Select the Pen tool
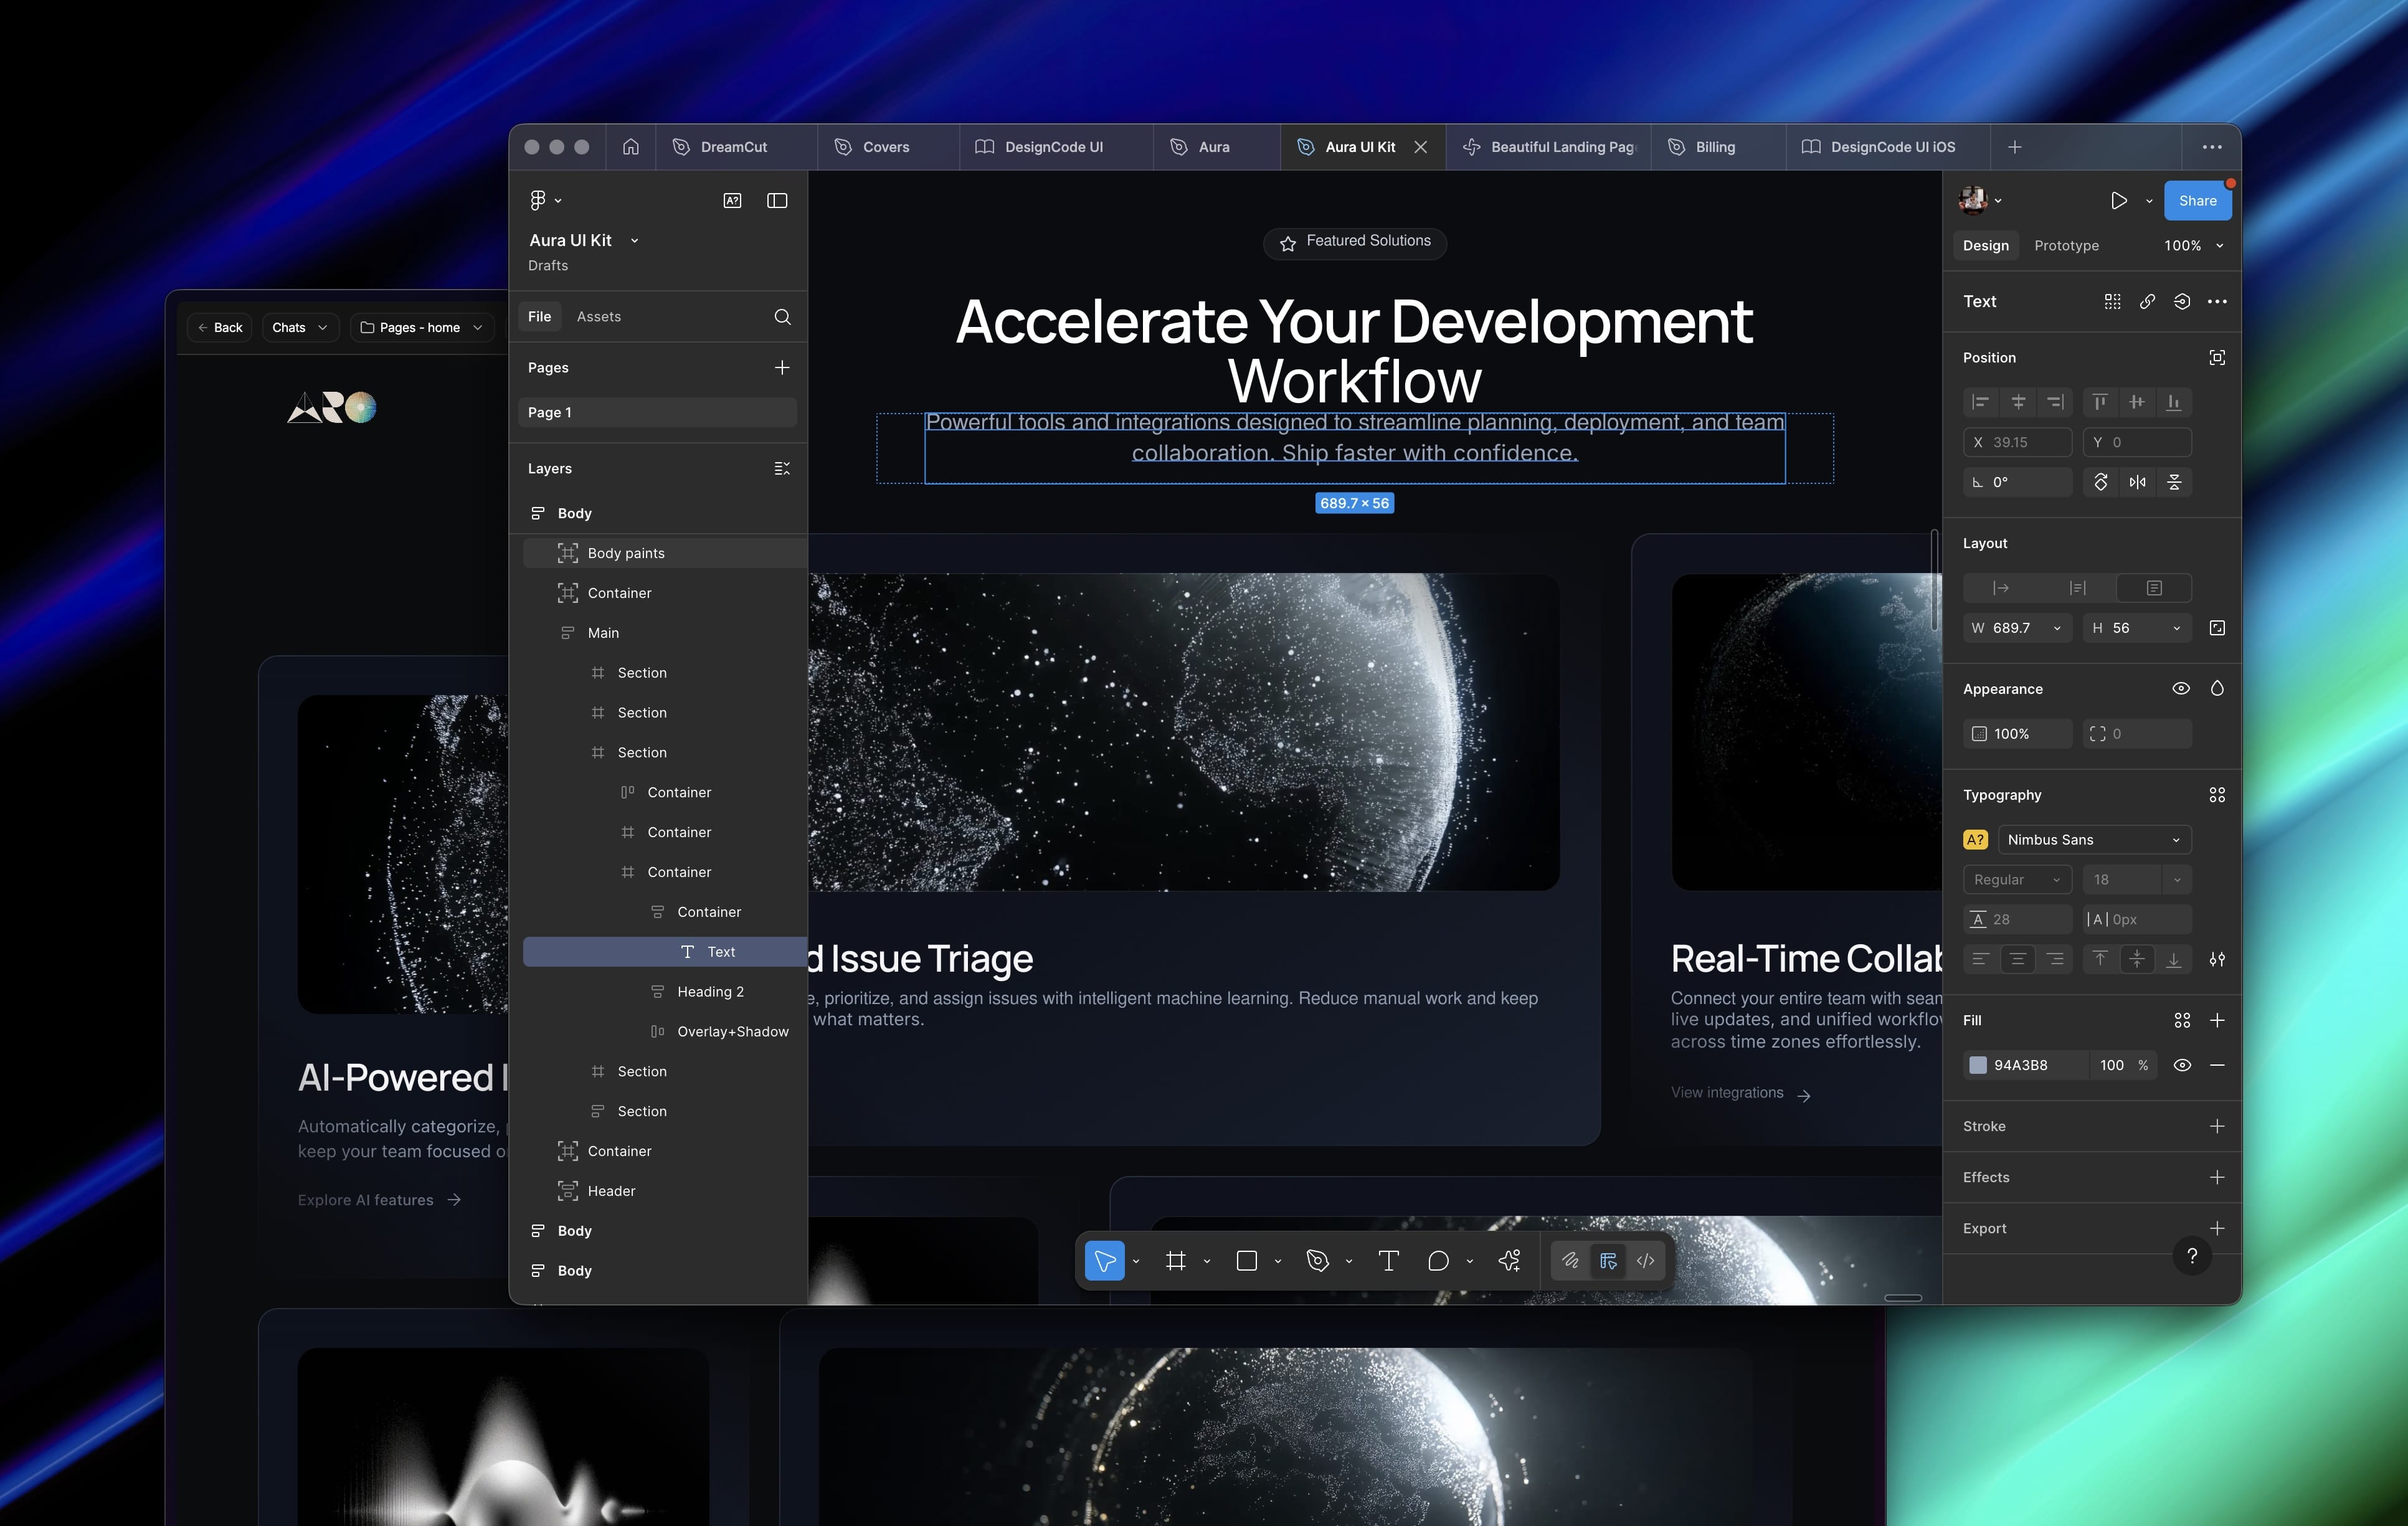The width and height of the screenshot is (2408, 1526). pyautogui.click(x=1318, y=1261)
